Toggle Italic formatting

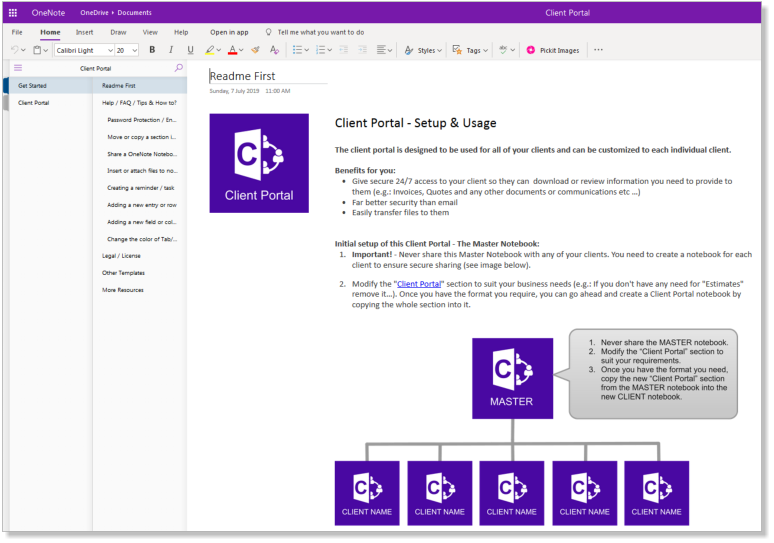point(171,50)
